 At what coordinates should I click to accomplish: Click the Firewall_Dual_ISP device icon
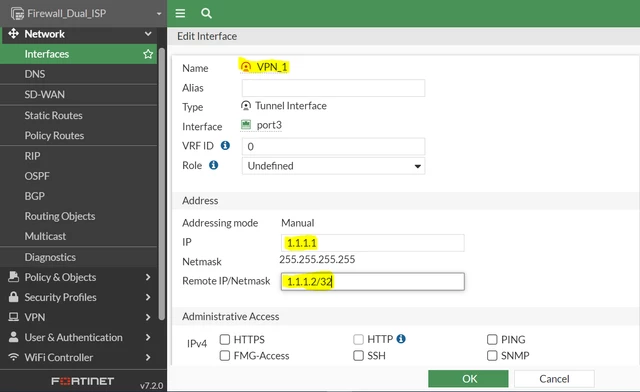click(17, 13)
